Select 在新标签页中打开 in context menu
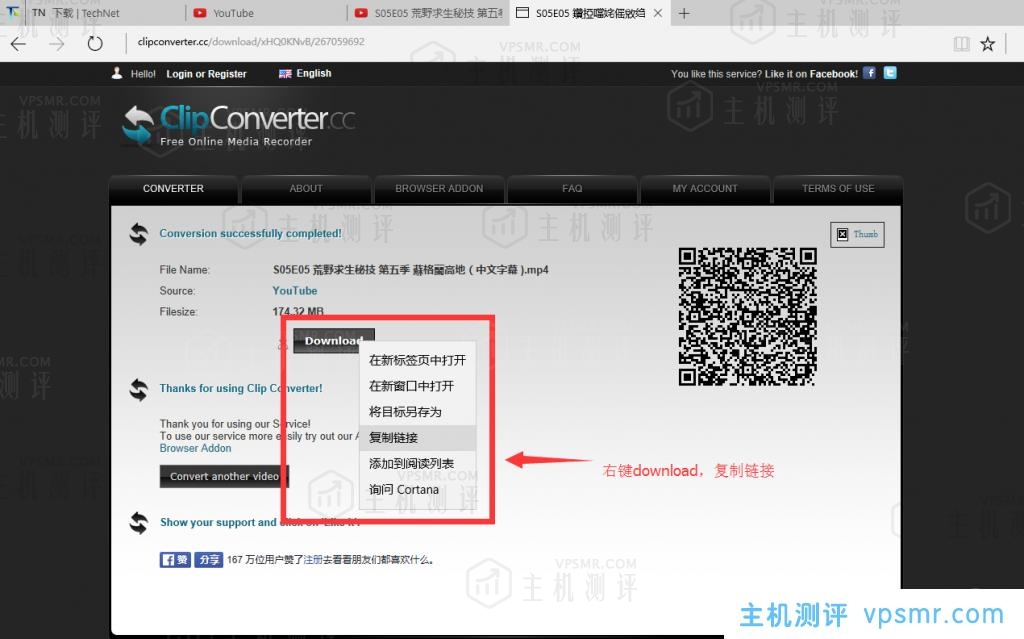Screen dimensions: 1024x639 (417, 360)
